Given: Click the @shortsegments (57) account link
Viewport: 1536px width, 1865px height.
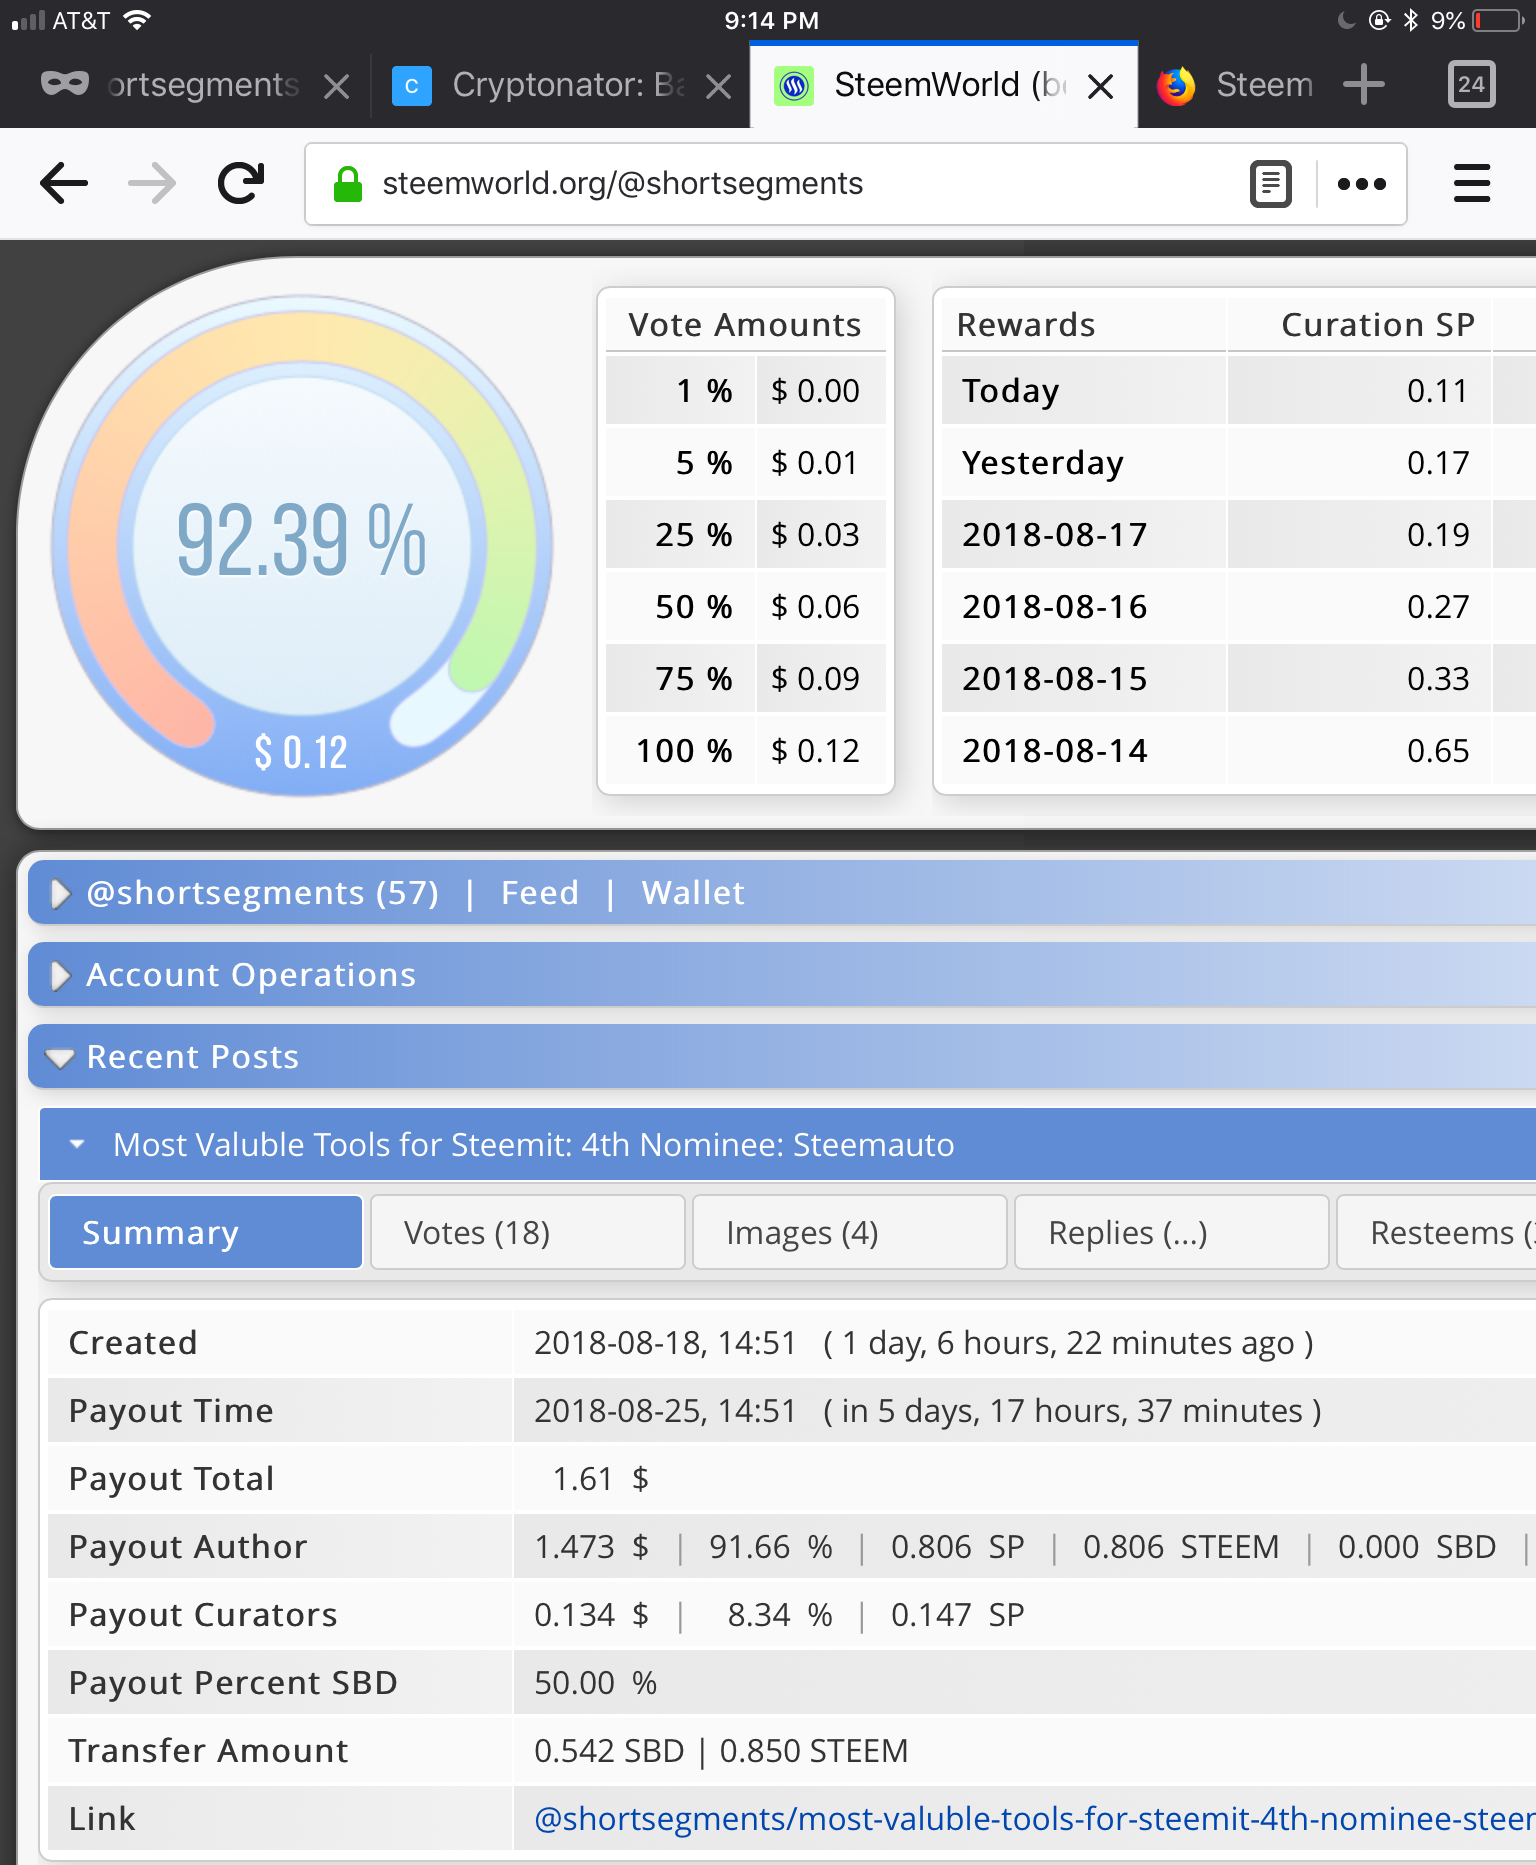Looking at the screenshot, I should [263, 893].
